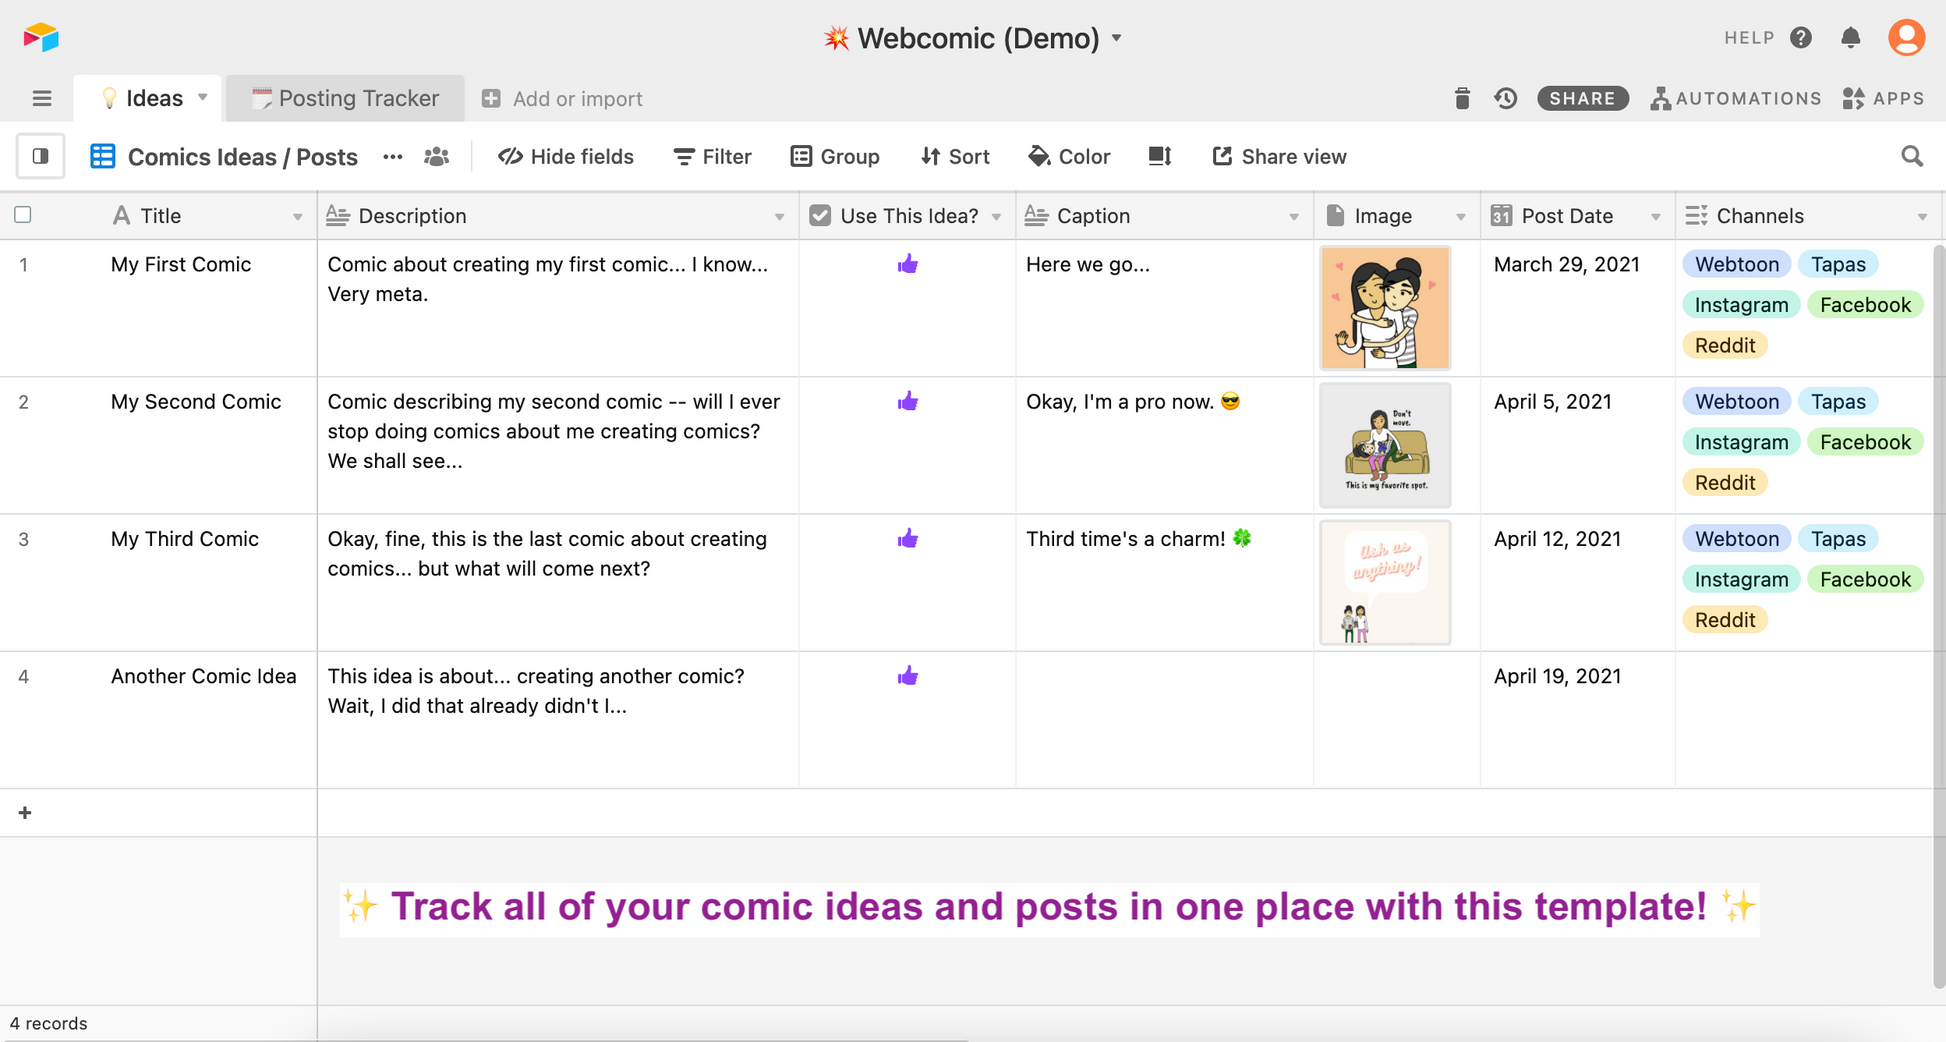Viewport: 1946px width, 1042px height.
Task: Toggle Use This Idea for Another Comic Idea
Action: pyautogui.click(x=907, y=676)
